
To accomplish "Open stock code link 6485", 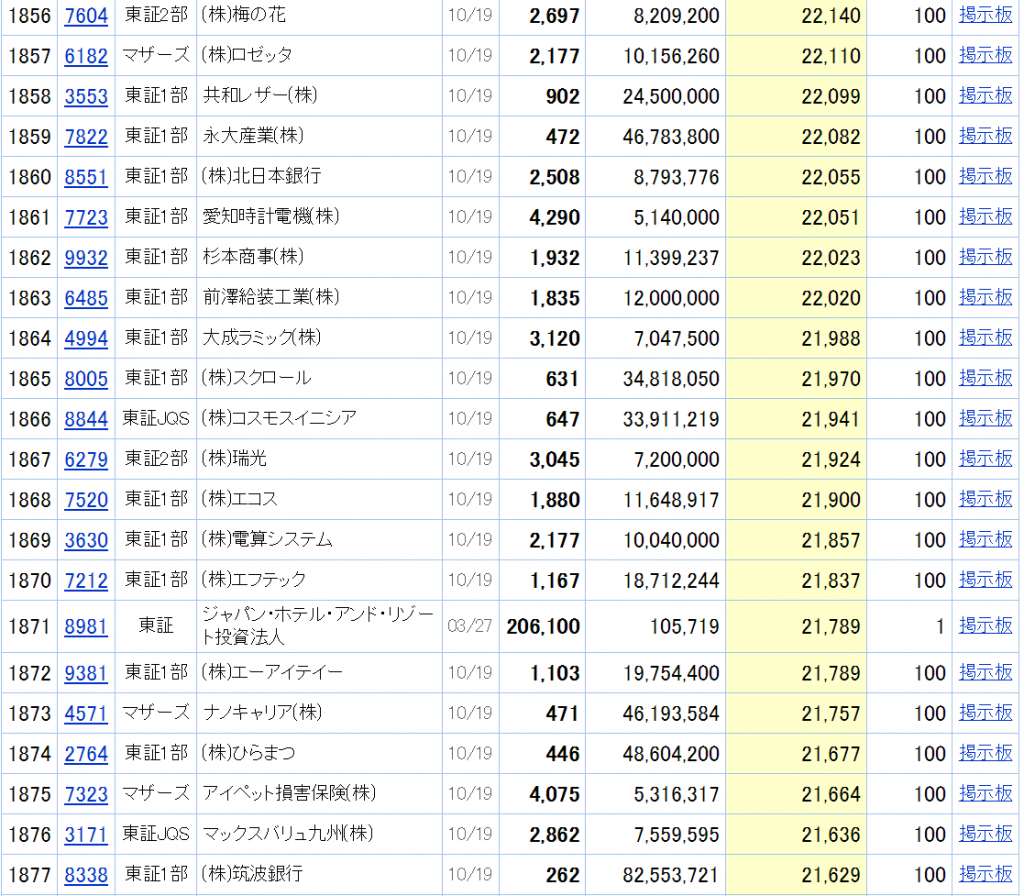I will coord(86,298).
